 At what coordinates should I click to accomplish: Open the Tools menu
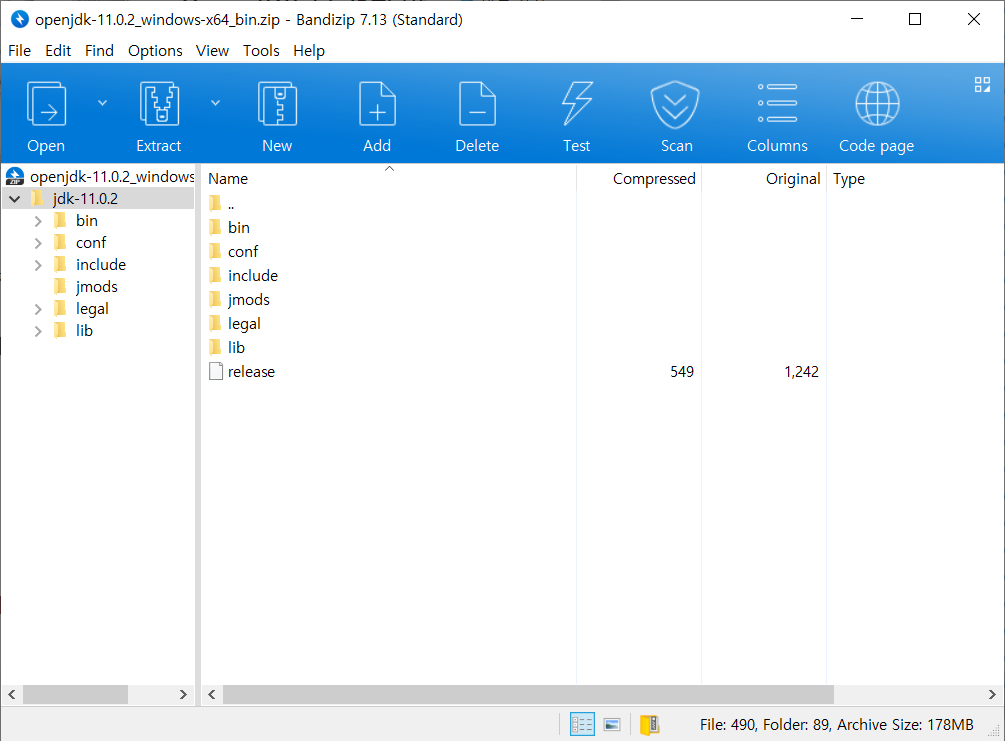(x=261, y=51)
